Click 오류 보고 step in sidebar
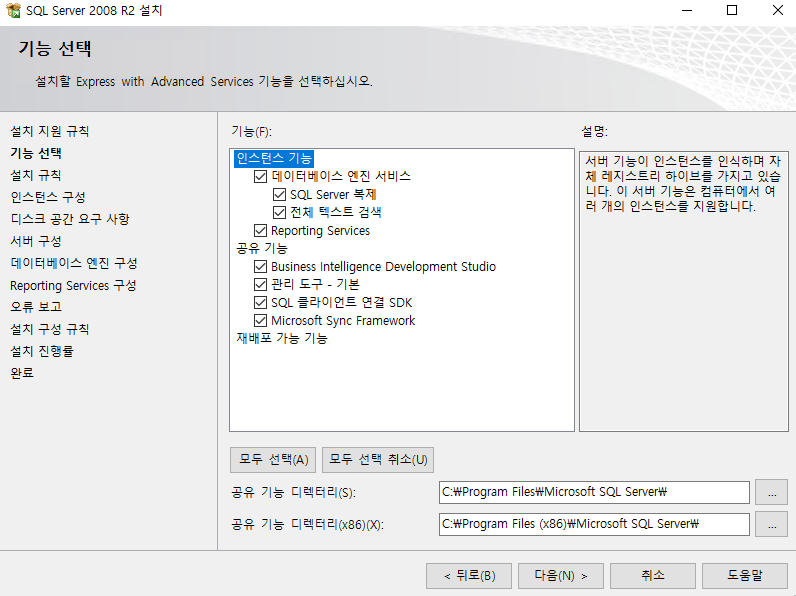The height and width of the screenshot is (596, 796). pyautogui.click(x=36, y=307)
